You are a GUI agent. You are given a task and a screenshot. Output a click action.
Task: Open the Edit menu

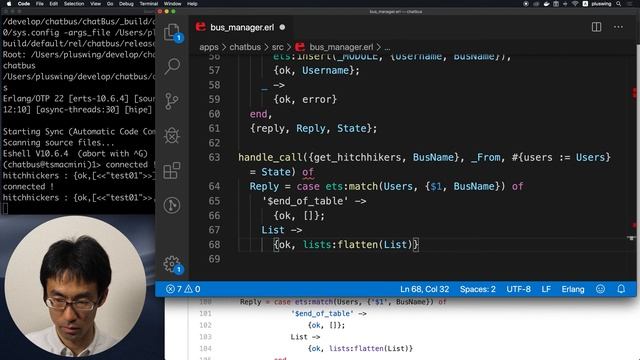click(x=53, y=4)
